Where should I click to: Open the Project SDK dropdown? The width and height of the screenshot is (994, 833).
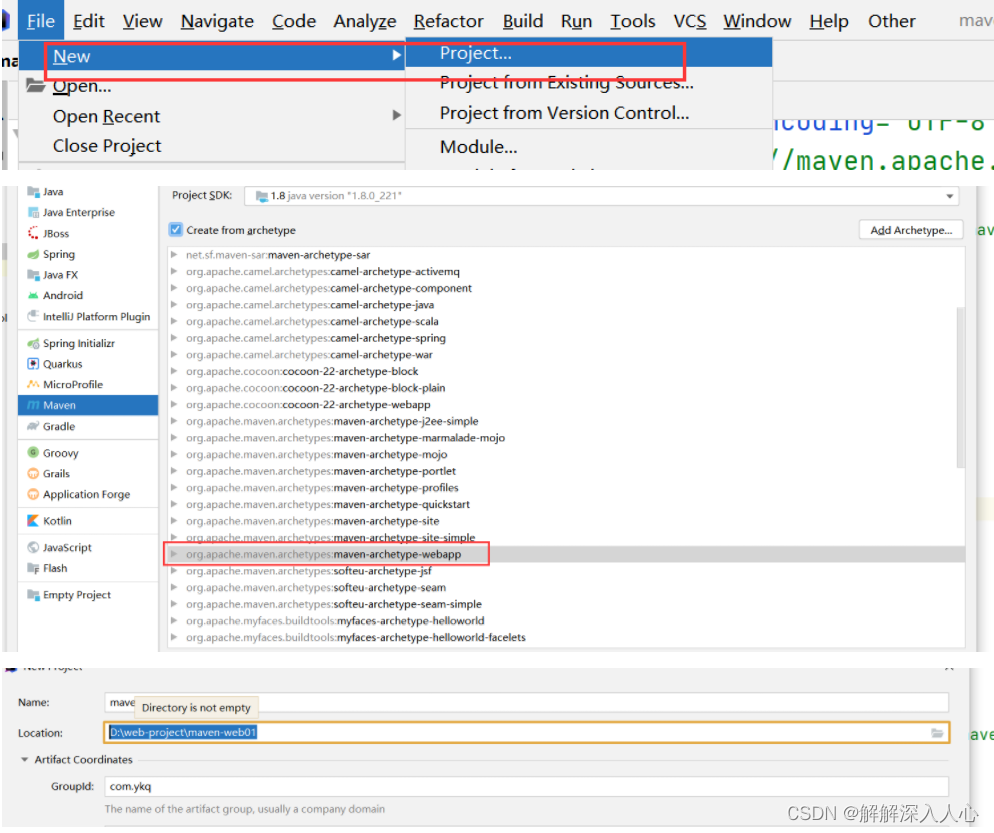coord(601,196)
